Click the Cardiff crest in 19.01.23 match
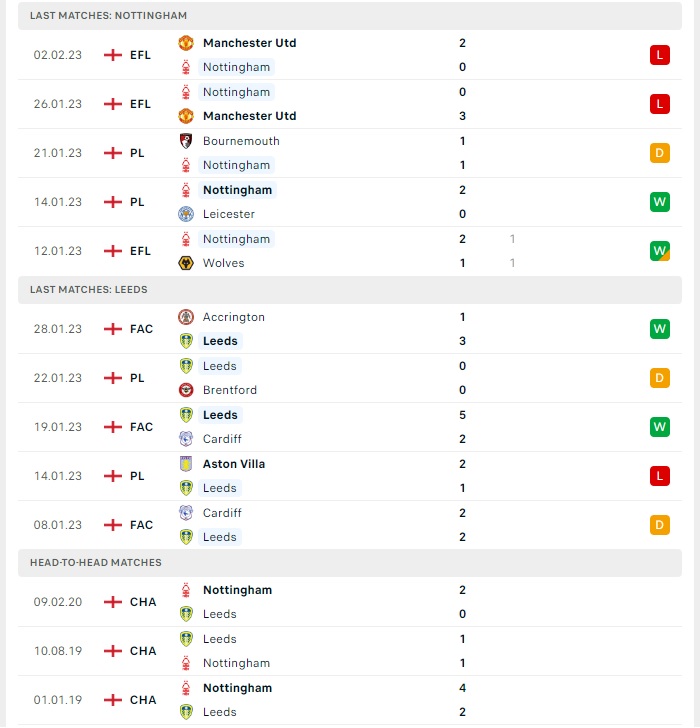 (186, 439)
